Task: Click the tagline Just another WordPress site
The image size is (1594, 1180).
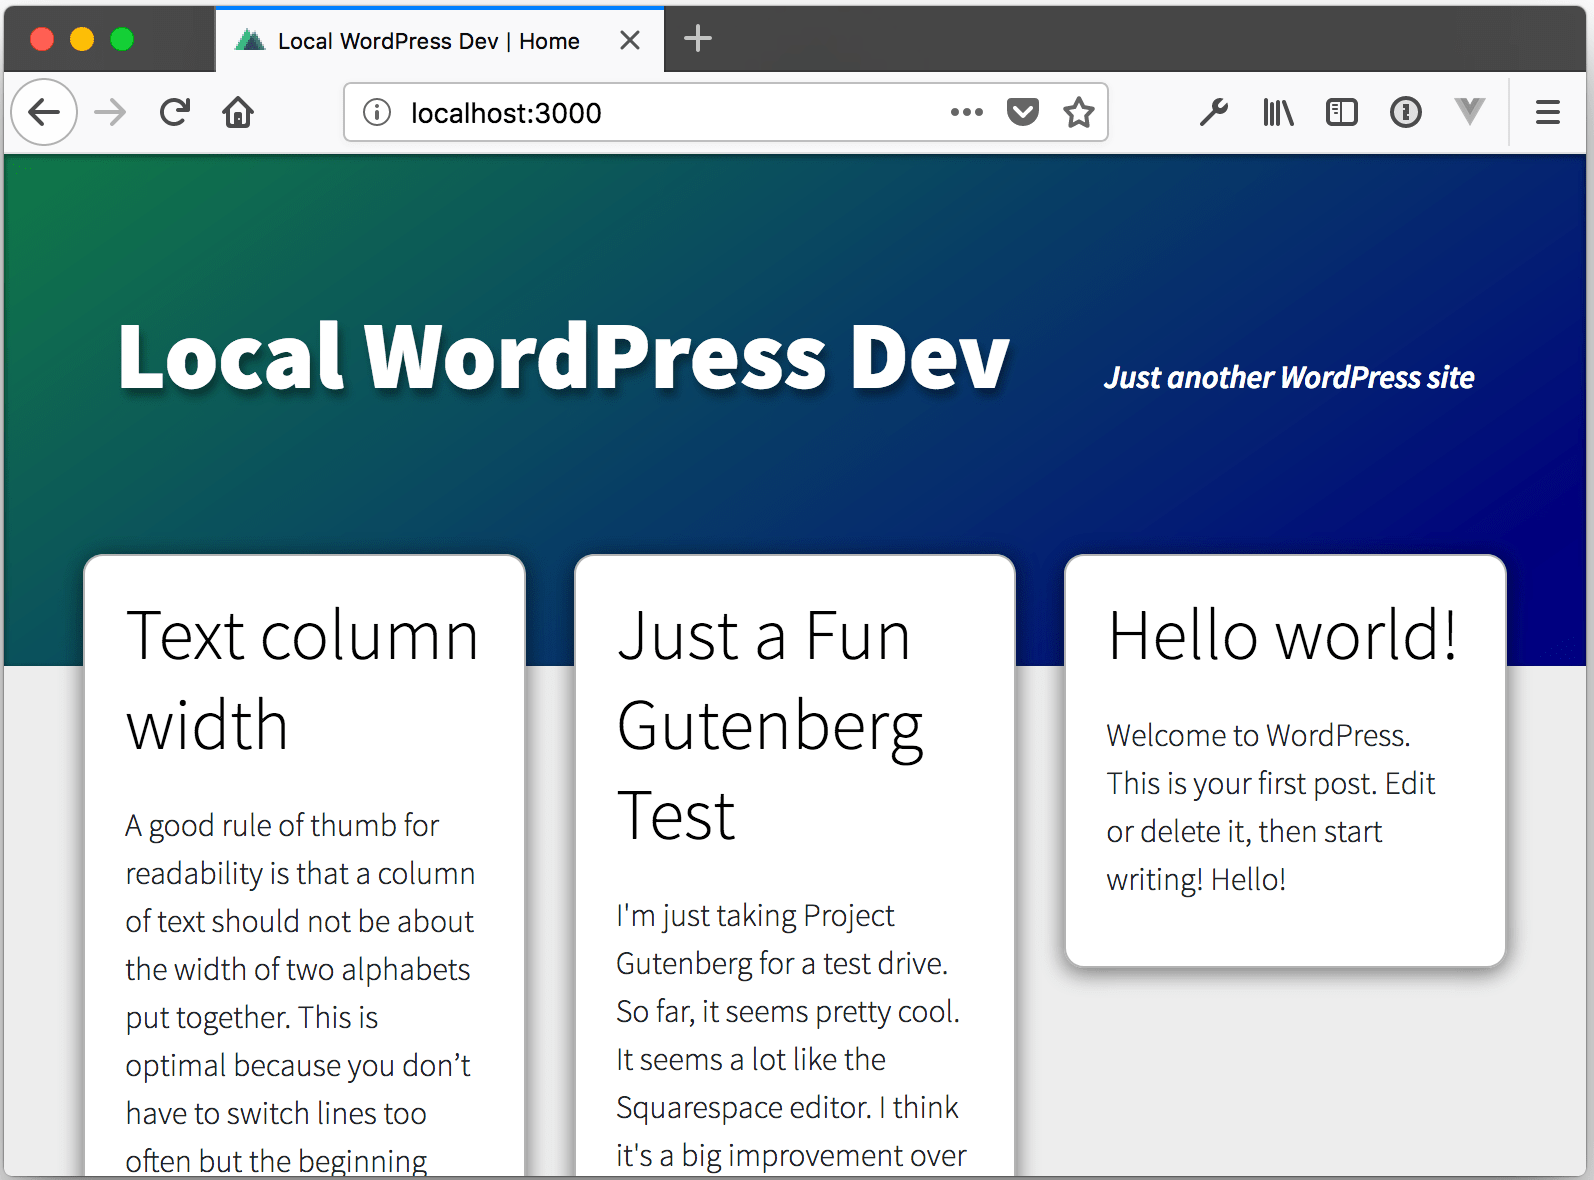Action: 1289,377
